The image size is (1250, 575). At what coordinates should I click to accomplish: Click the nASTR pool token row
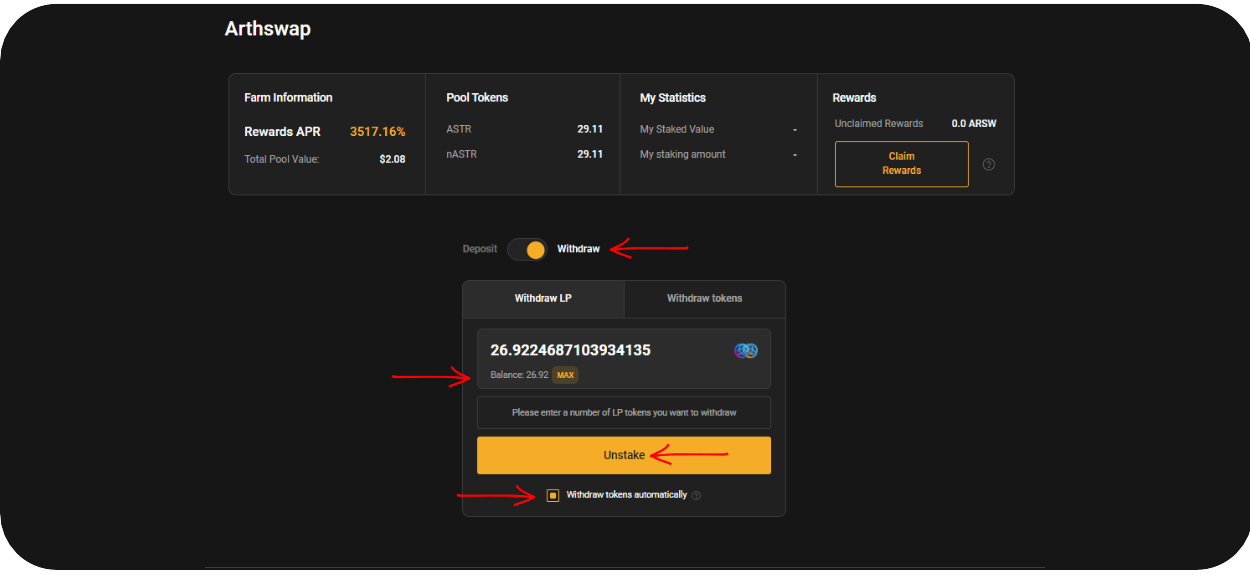(x=523, y=154)
